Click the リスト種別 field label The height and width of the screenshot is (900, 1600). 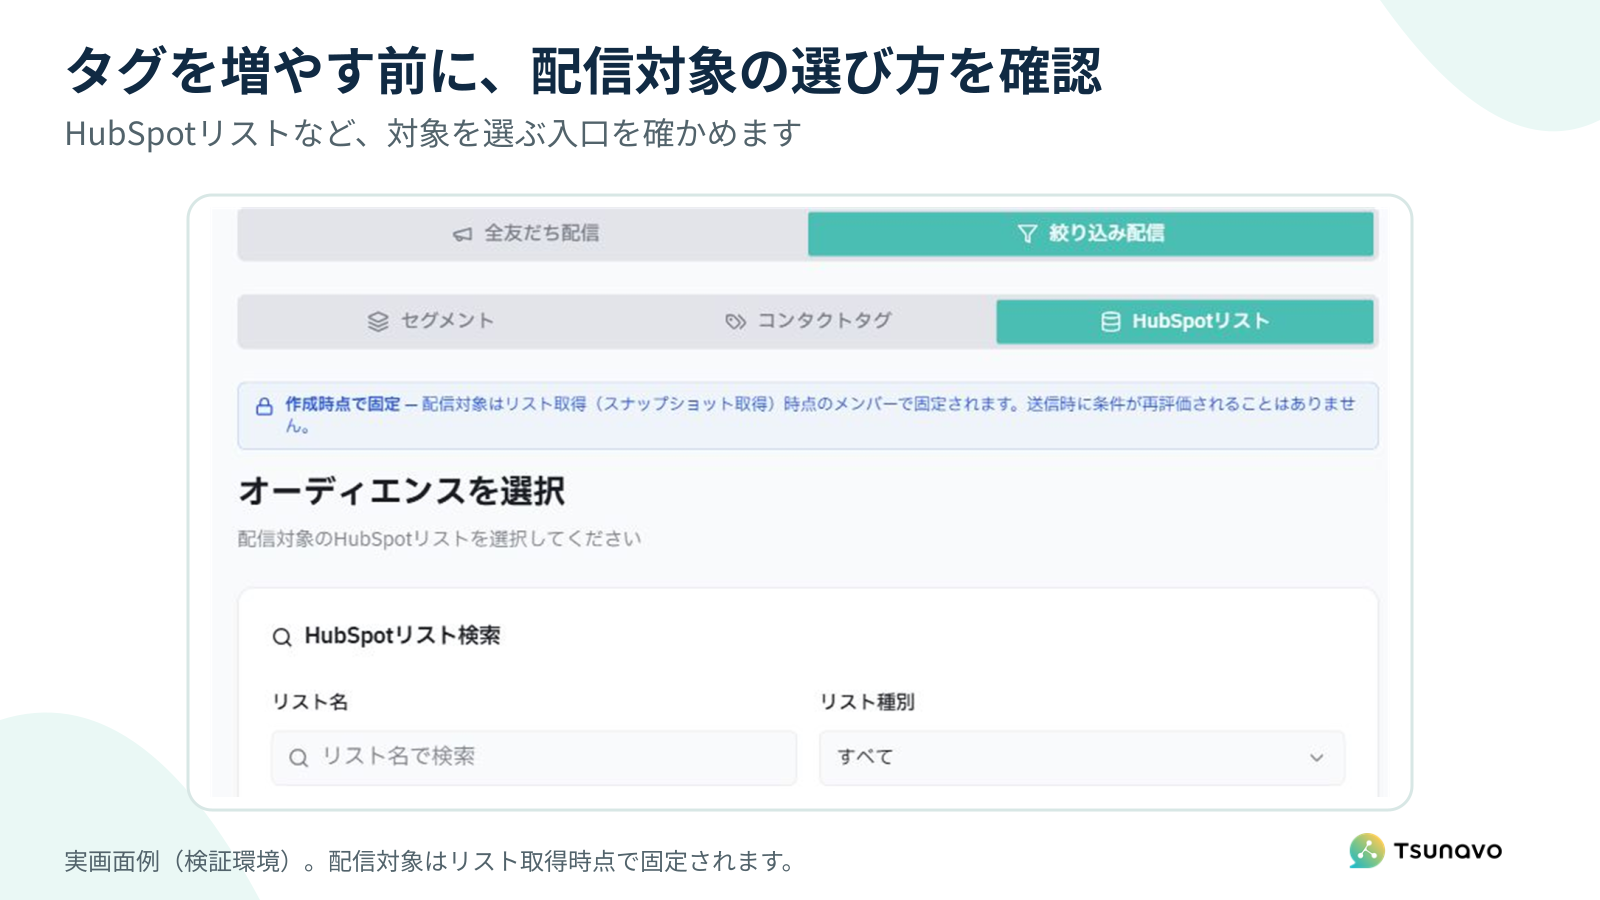pos(867,702)
